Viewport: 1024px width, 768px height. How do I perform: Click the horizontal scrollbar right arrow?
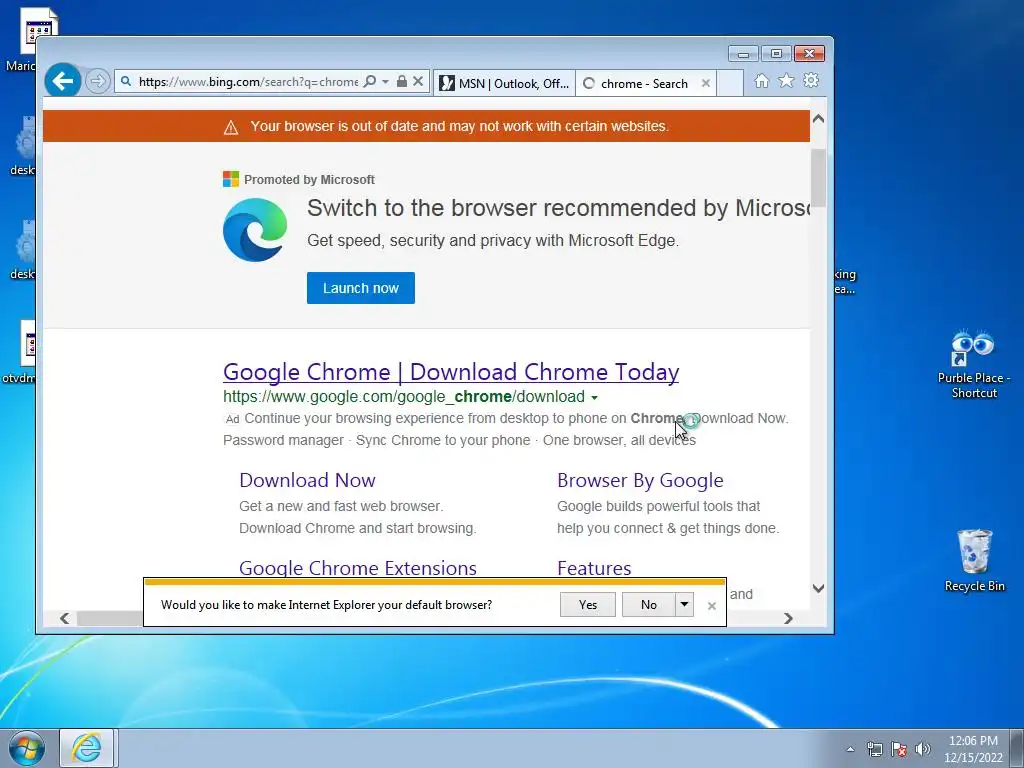[x=788, y=618]
